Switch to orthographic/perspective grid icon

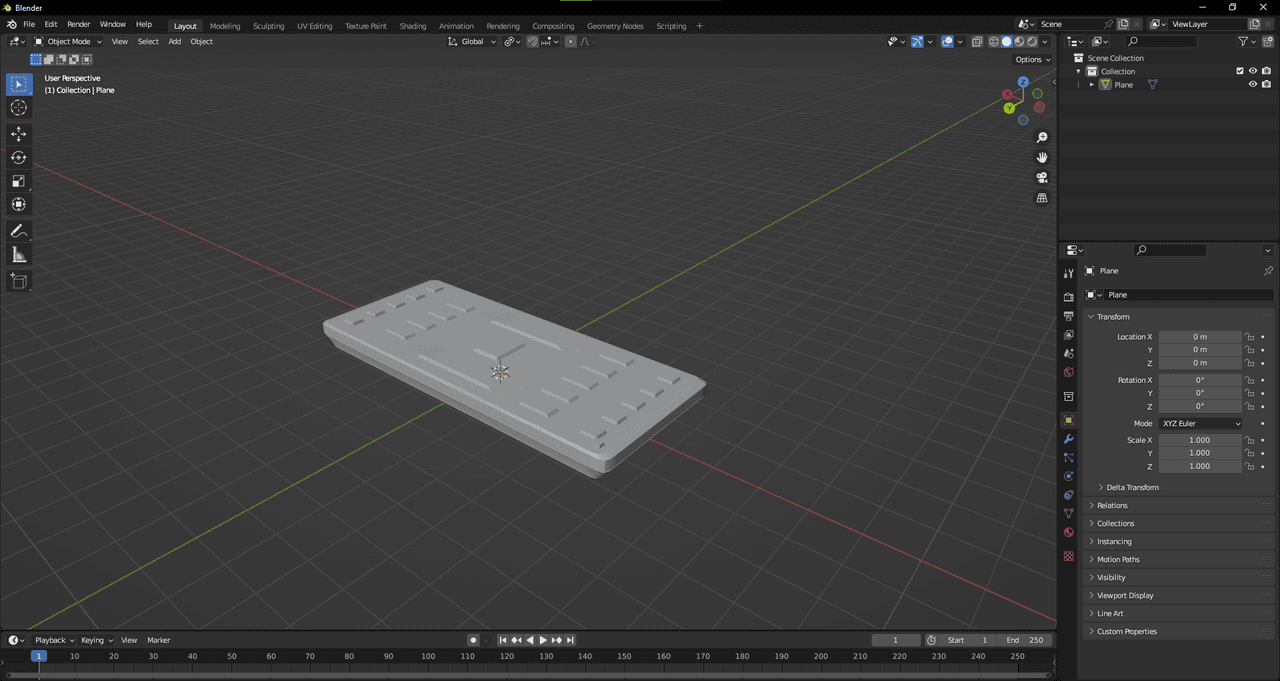(x=1042, y=198)
